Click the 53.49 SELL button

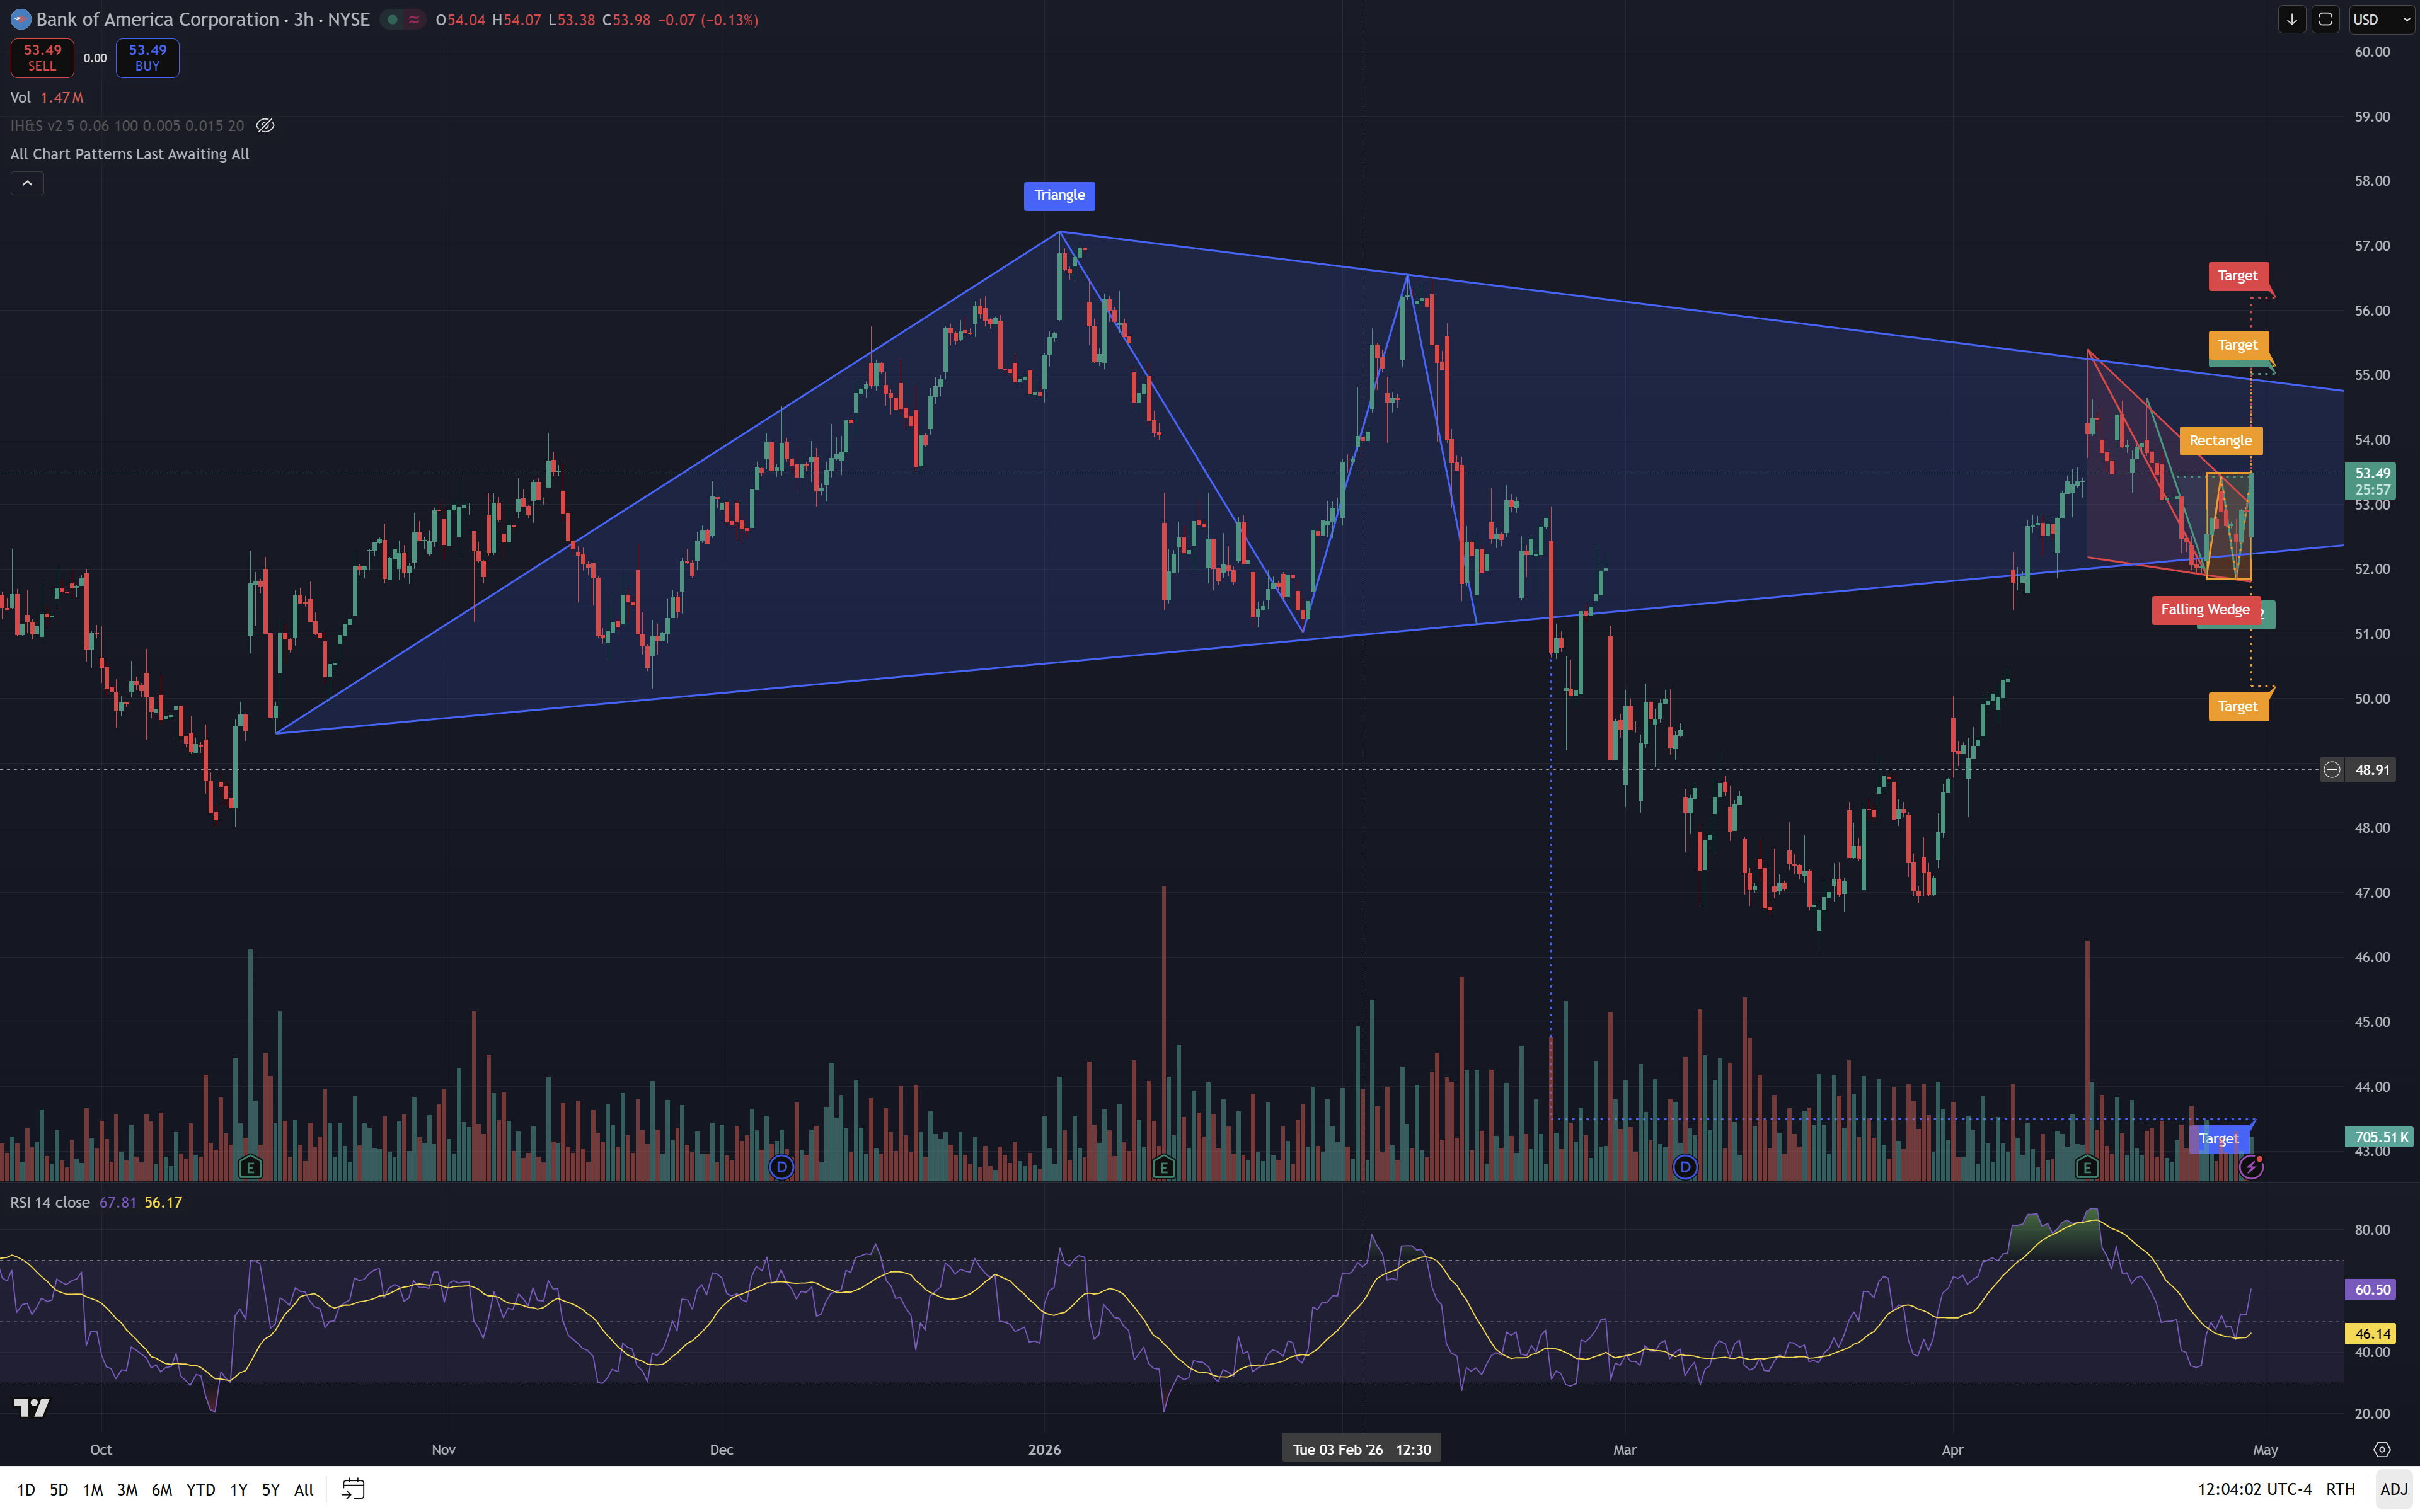42,58
